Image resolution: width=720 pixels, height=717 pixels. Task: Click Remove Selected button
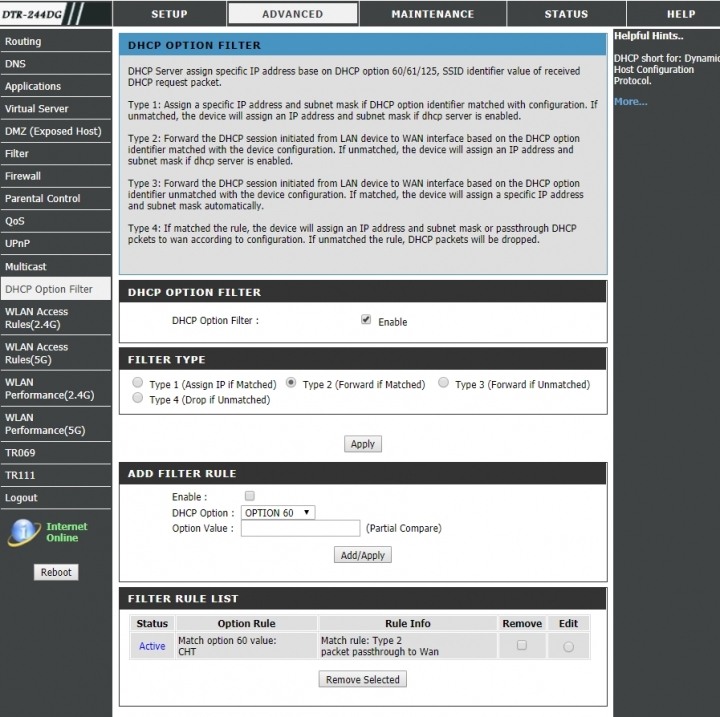click(x=363, y=679)
